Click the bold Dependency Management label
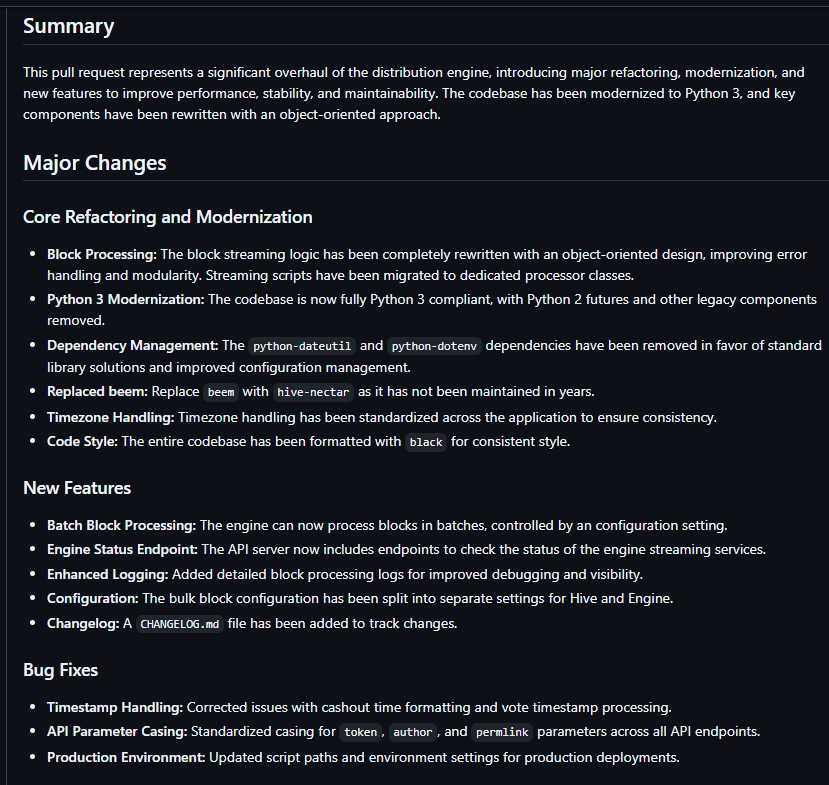The image size is (829, 785). [x=132, y=345]
